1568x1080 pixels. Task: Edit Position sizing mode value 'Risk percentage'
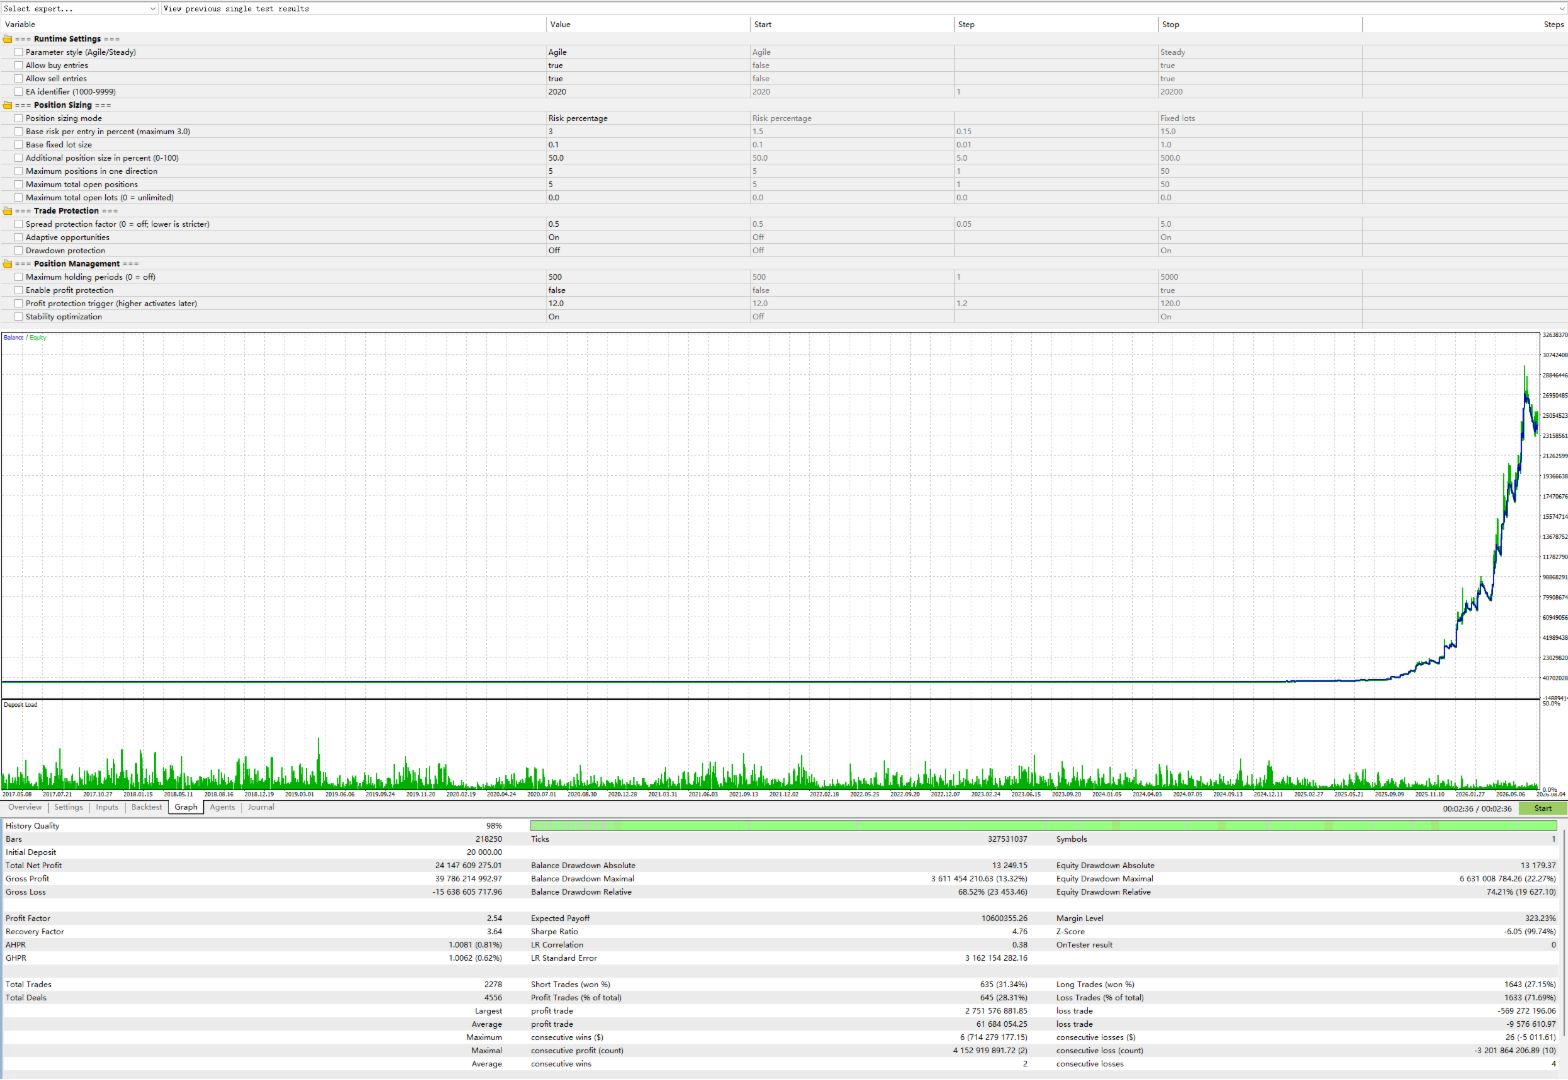point(648,118)
